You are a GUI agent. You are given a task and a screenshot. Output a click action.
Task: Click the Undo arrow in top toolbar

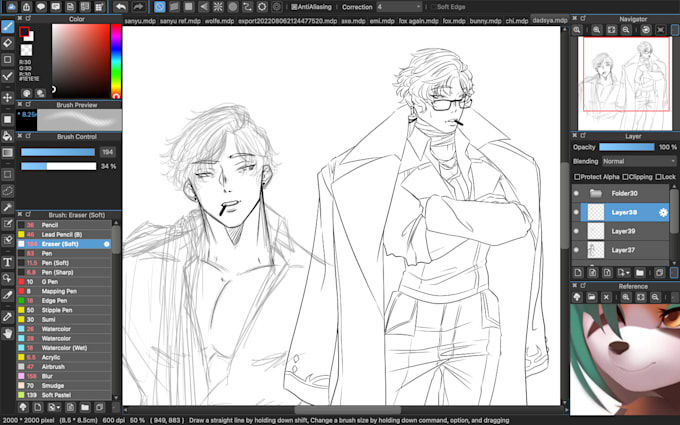pos(121,6)
